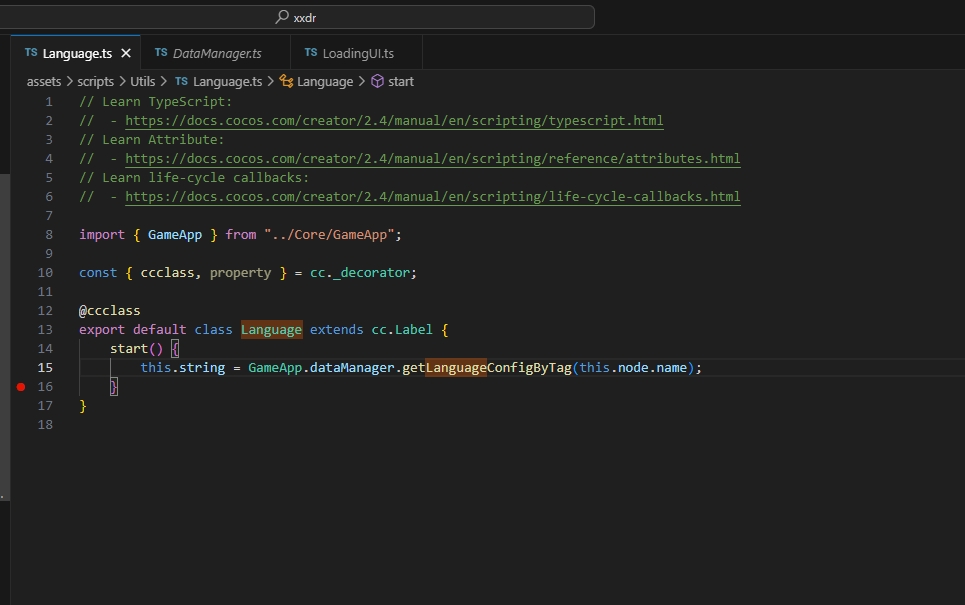Expand the Utils breadcrumb folder

(x=142, y=82)
